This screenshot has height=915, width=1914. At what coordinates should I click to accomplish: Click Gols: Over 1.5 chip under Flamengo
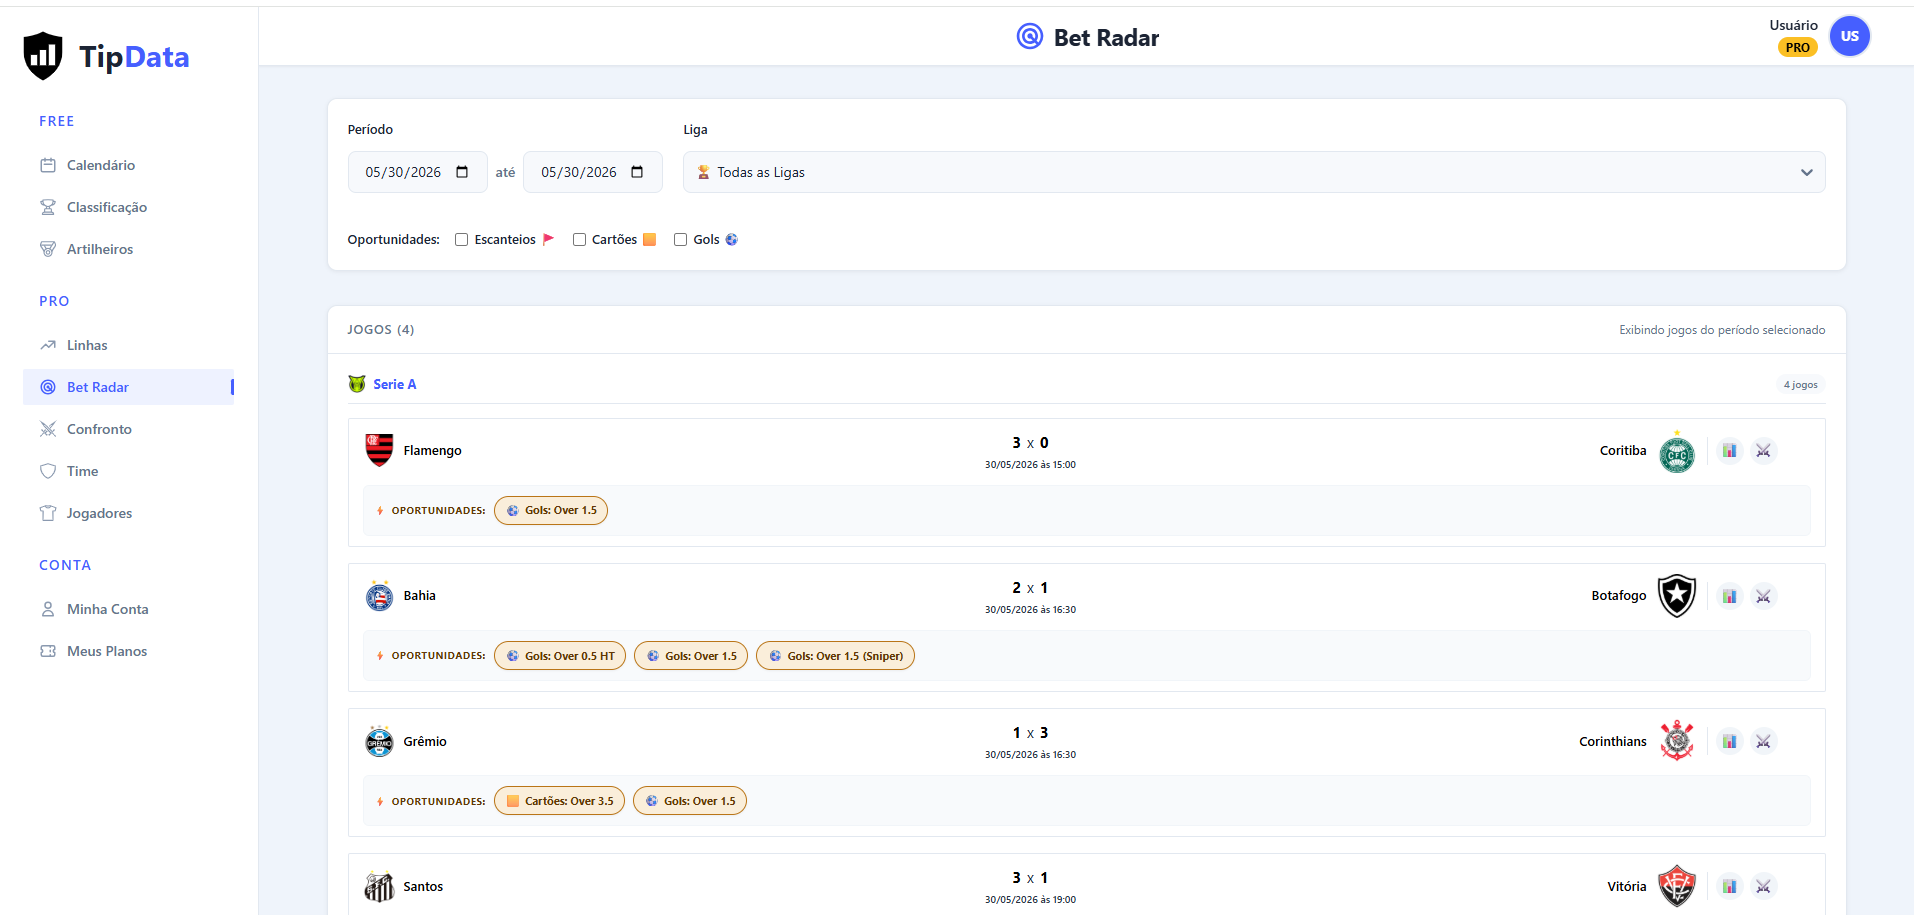coord(551,510)
